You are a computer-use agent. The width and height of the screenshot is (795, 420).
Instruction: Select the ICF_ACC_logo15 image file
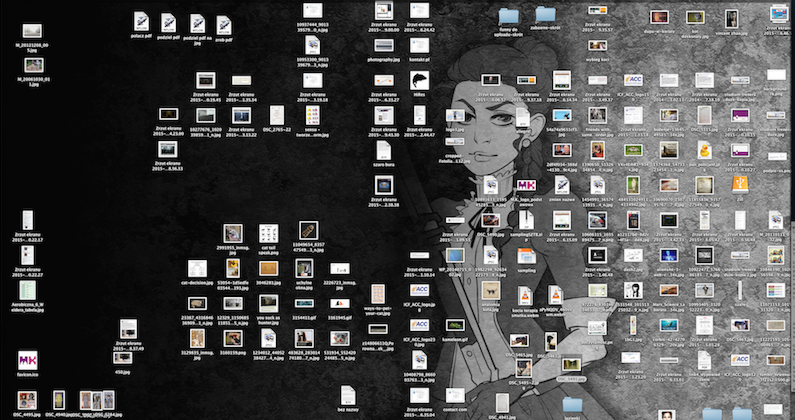click(x=633, y=81)
